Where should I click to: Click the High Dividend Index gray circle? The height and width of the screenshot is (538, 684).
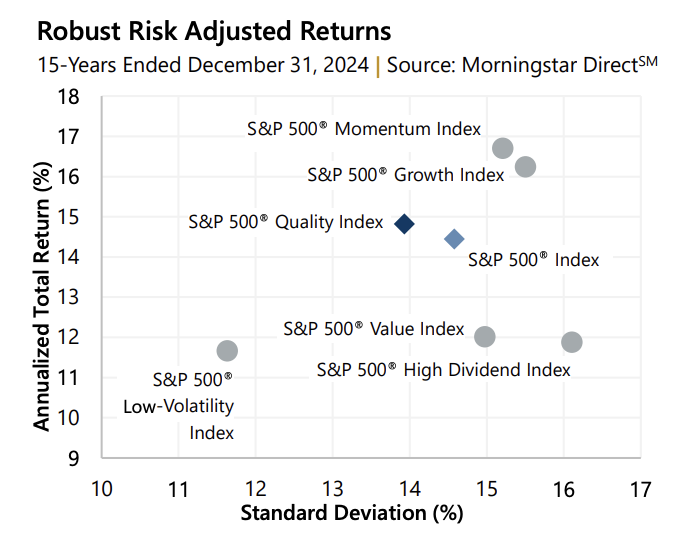pyautogui.click(x=572, y=342)
